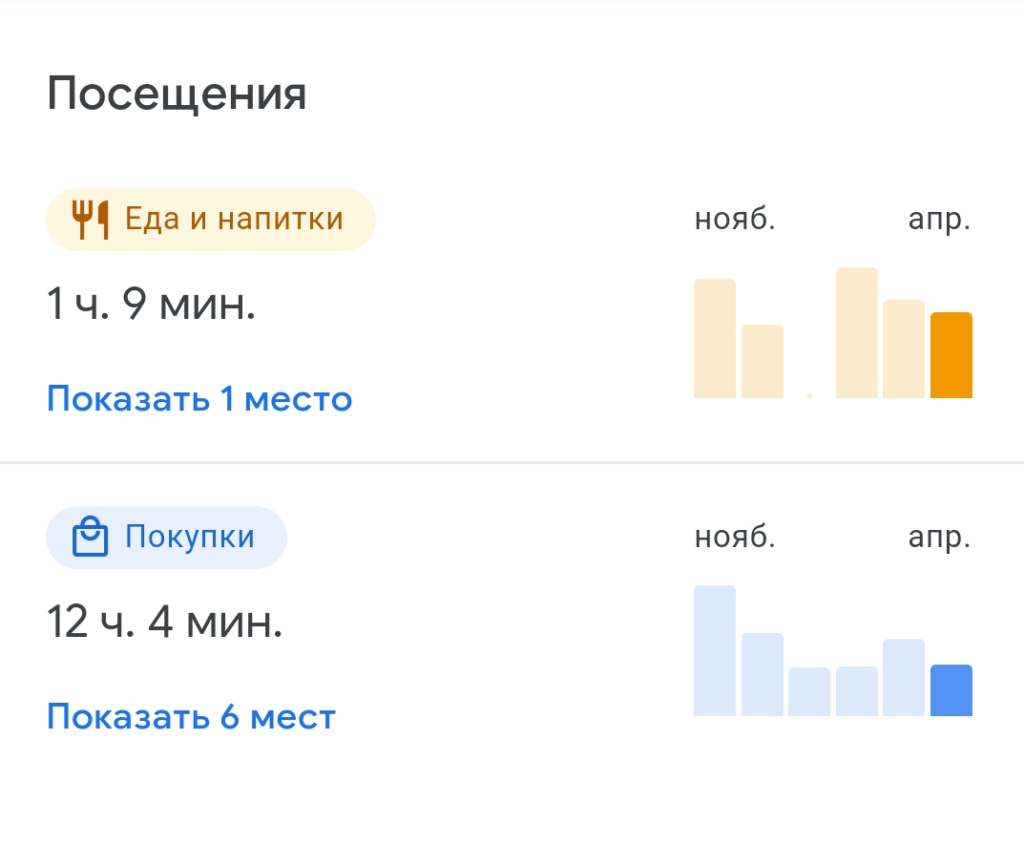
Task: Open the Показать 6 мест link
Action: coord(191,717)
